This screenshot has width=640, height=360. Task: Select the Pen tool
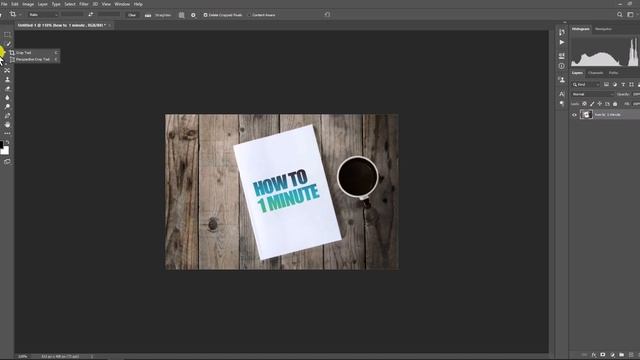point(7,116)
